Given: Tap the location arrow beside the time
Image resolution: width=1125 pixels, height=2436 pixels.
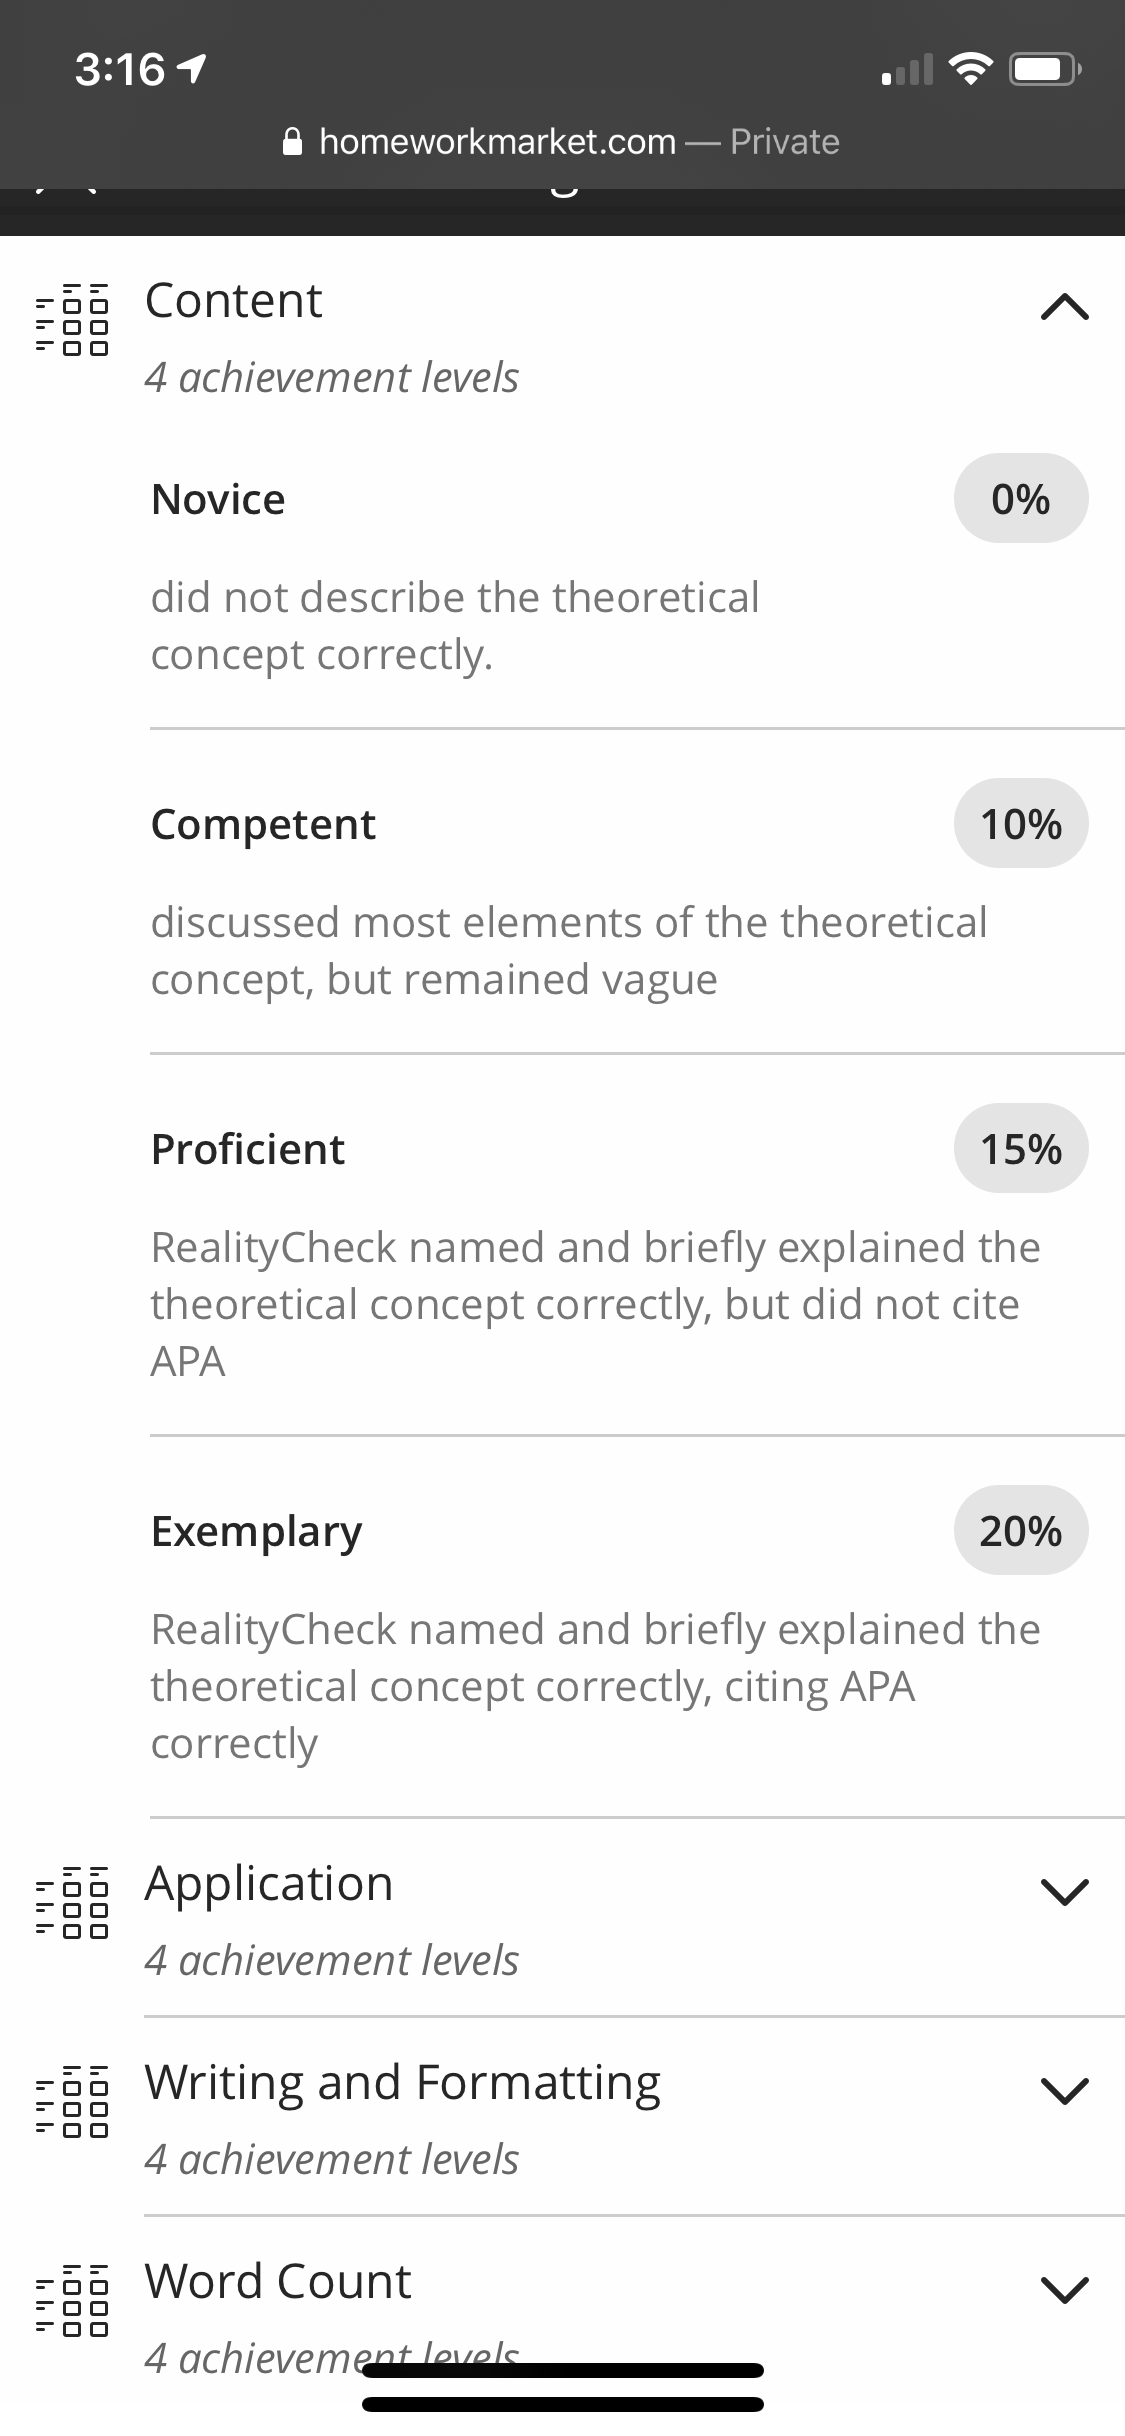Looking at the screenshot, I should coord(190,70).
